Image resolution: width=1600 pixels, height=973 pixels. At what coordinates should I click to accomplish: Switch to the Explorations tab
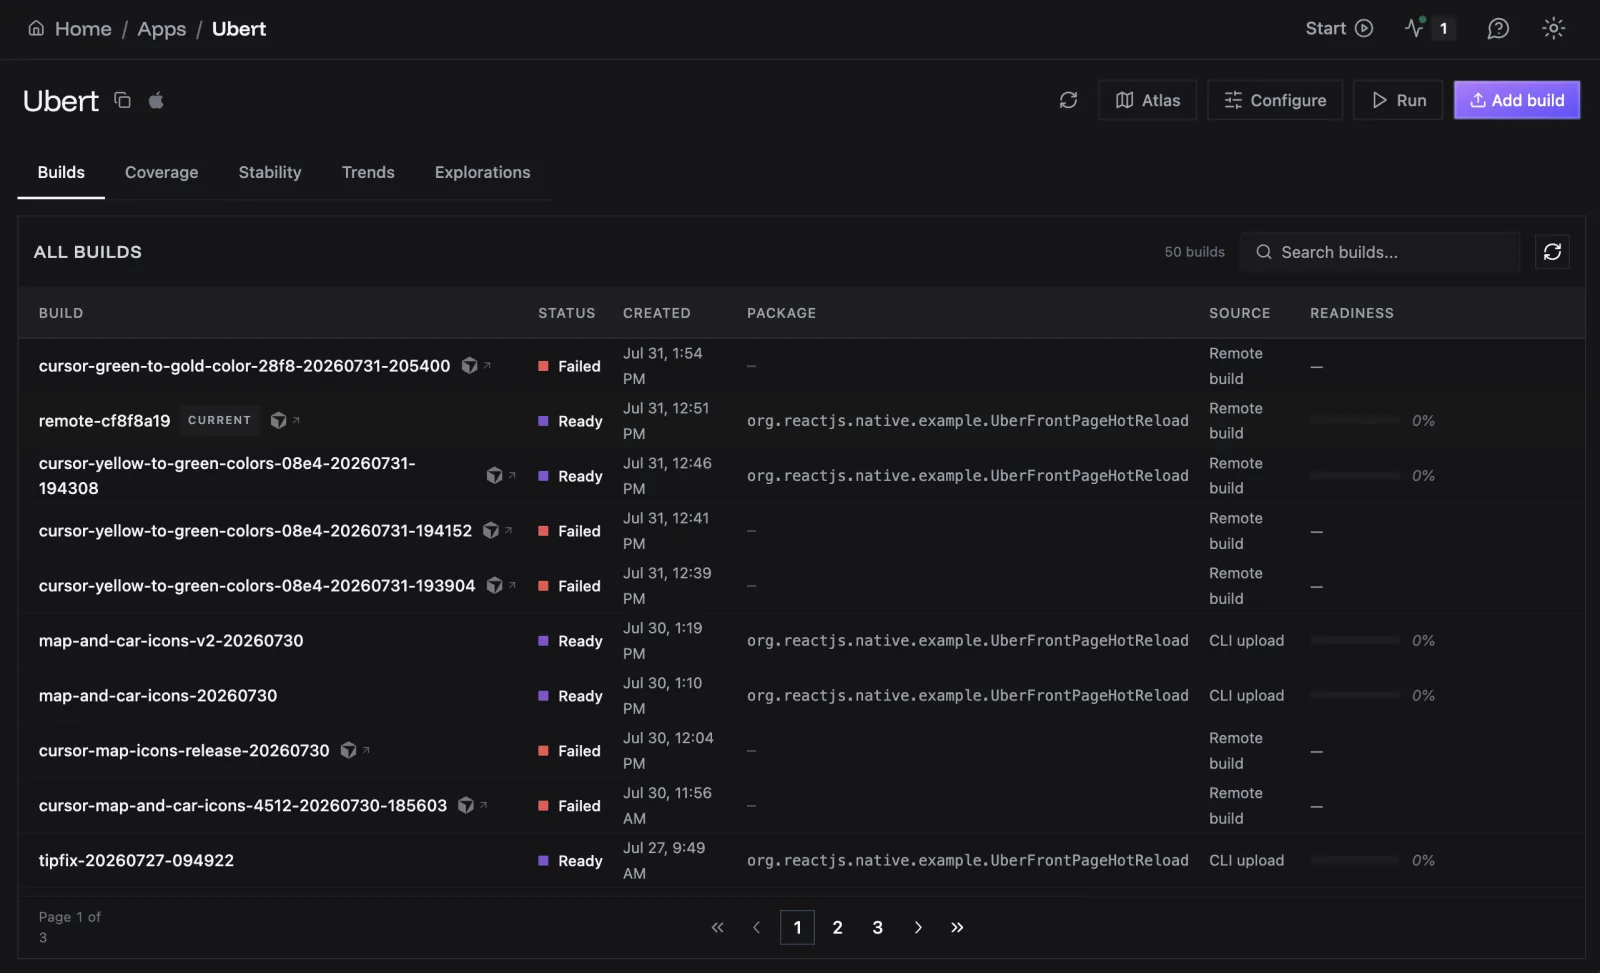coord(482,172)
